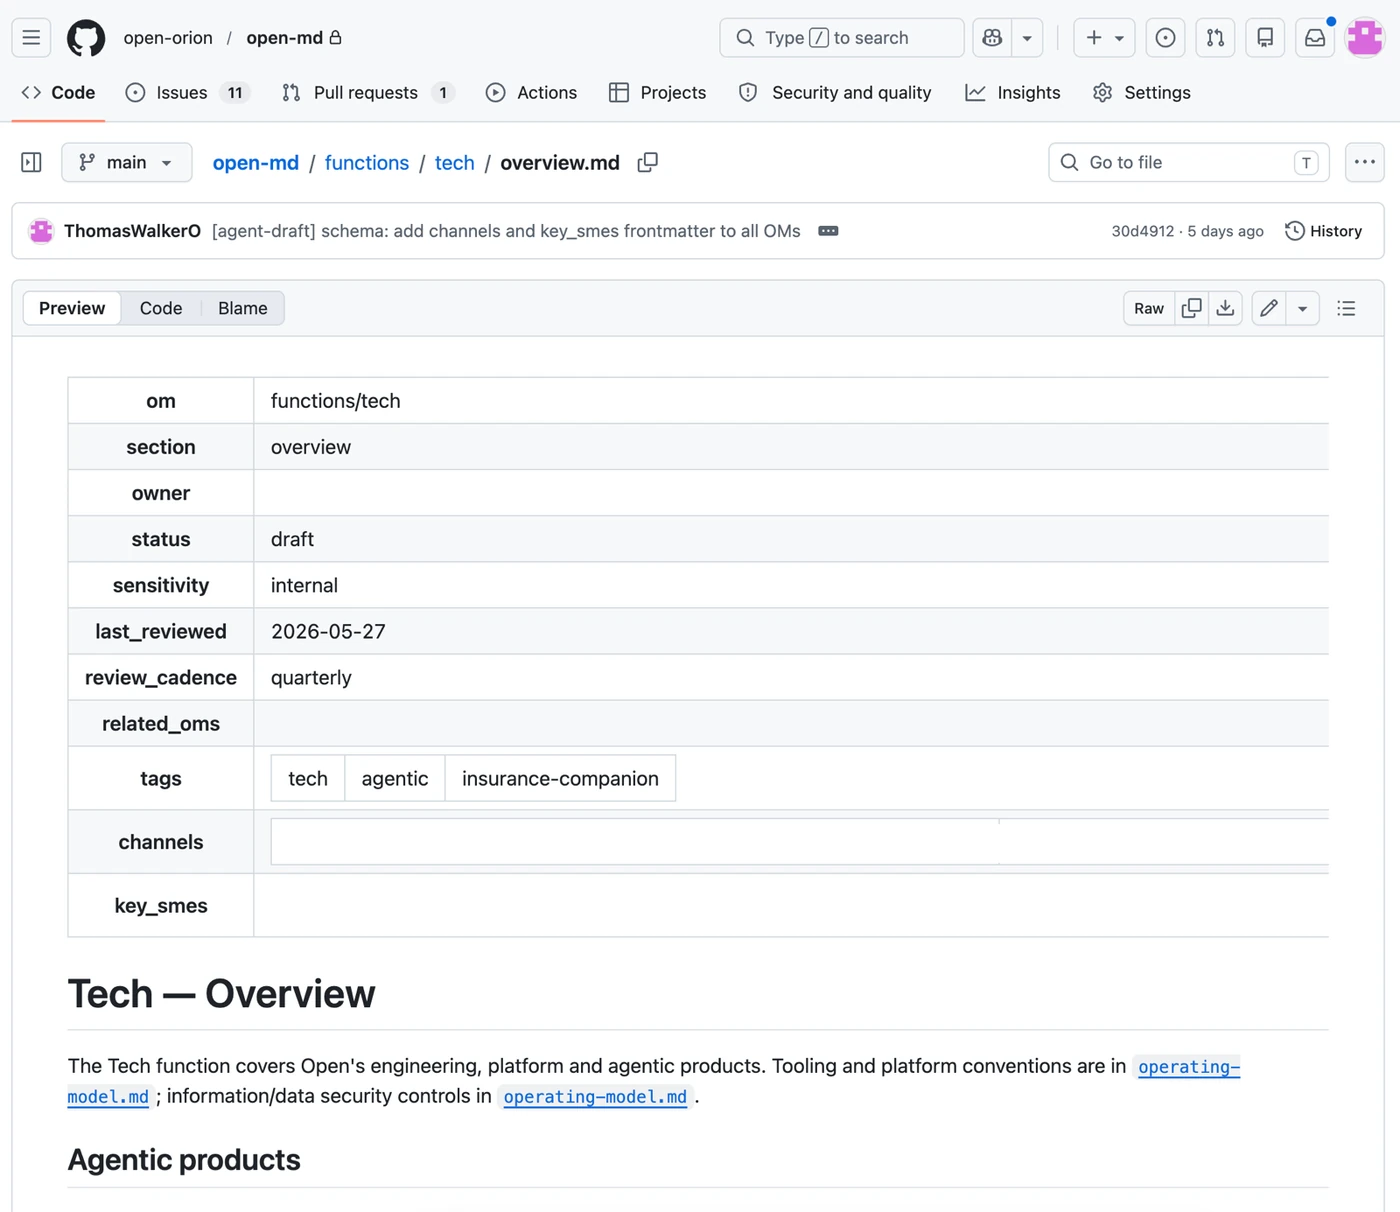Select the 'internal' sensitivity value
This screenshot has width=1400, height=1212.
click(x=304, y=585)
